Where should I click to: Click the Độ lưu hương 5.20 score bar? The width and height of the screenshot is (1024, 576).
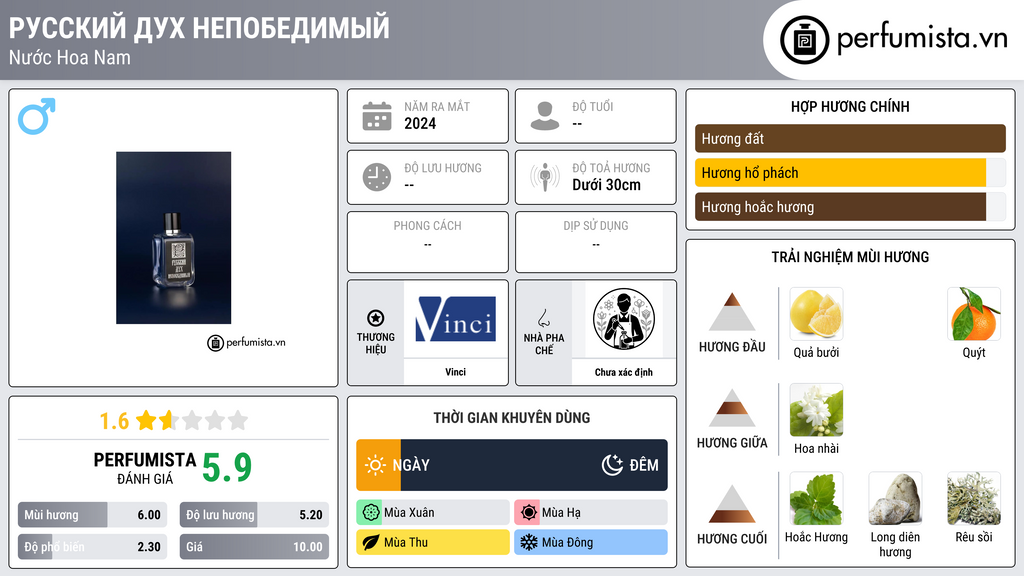coord(254,515)
